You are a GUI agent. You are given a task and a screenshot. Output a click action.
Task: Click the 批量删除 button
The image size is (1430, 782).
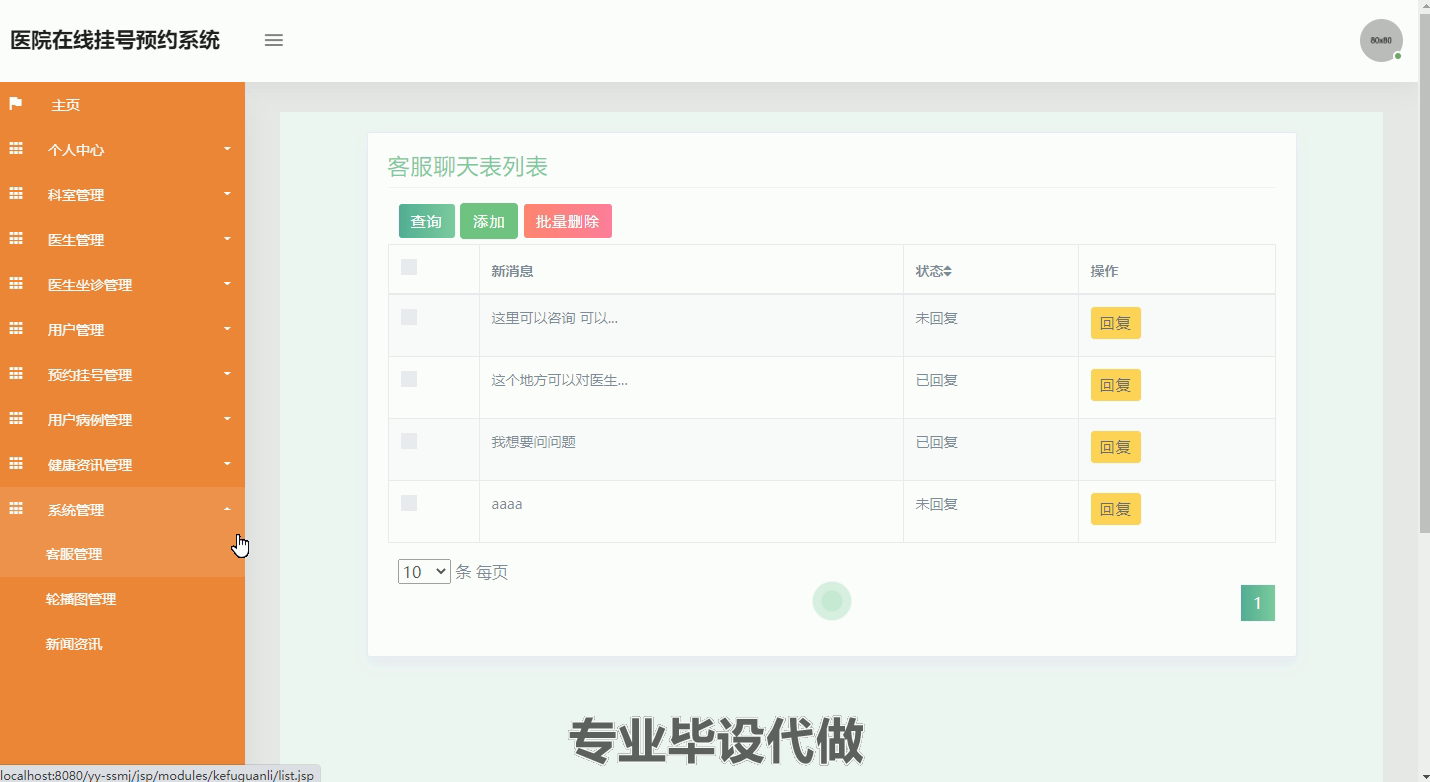pyautogui.click(x=568, y=221)
